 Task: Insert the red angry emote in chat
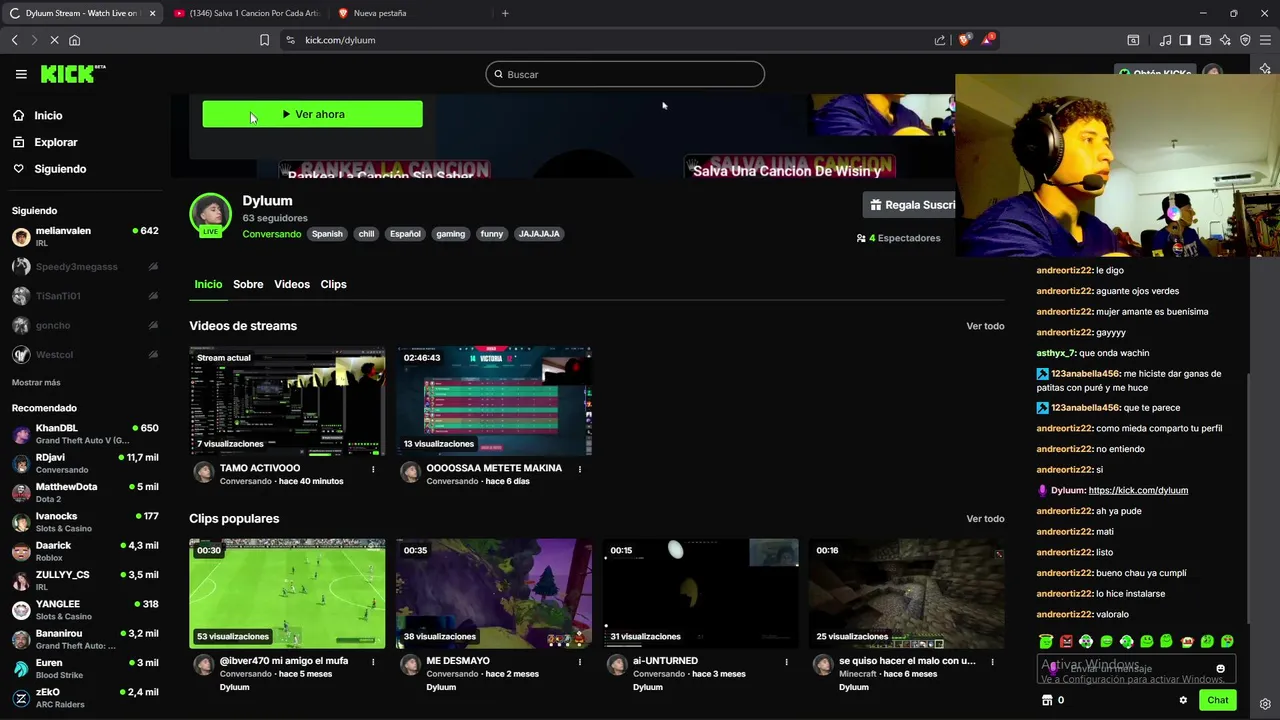click(x=1066, y=641)
